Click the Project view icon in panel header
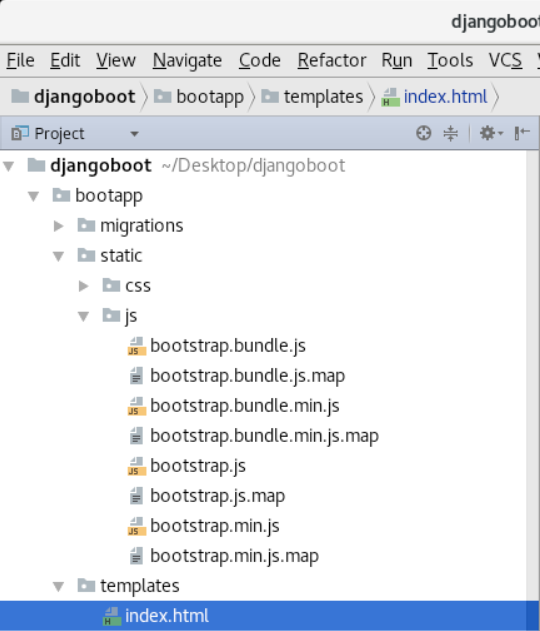The image size is (540, 631). (20, 133)
